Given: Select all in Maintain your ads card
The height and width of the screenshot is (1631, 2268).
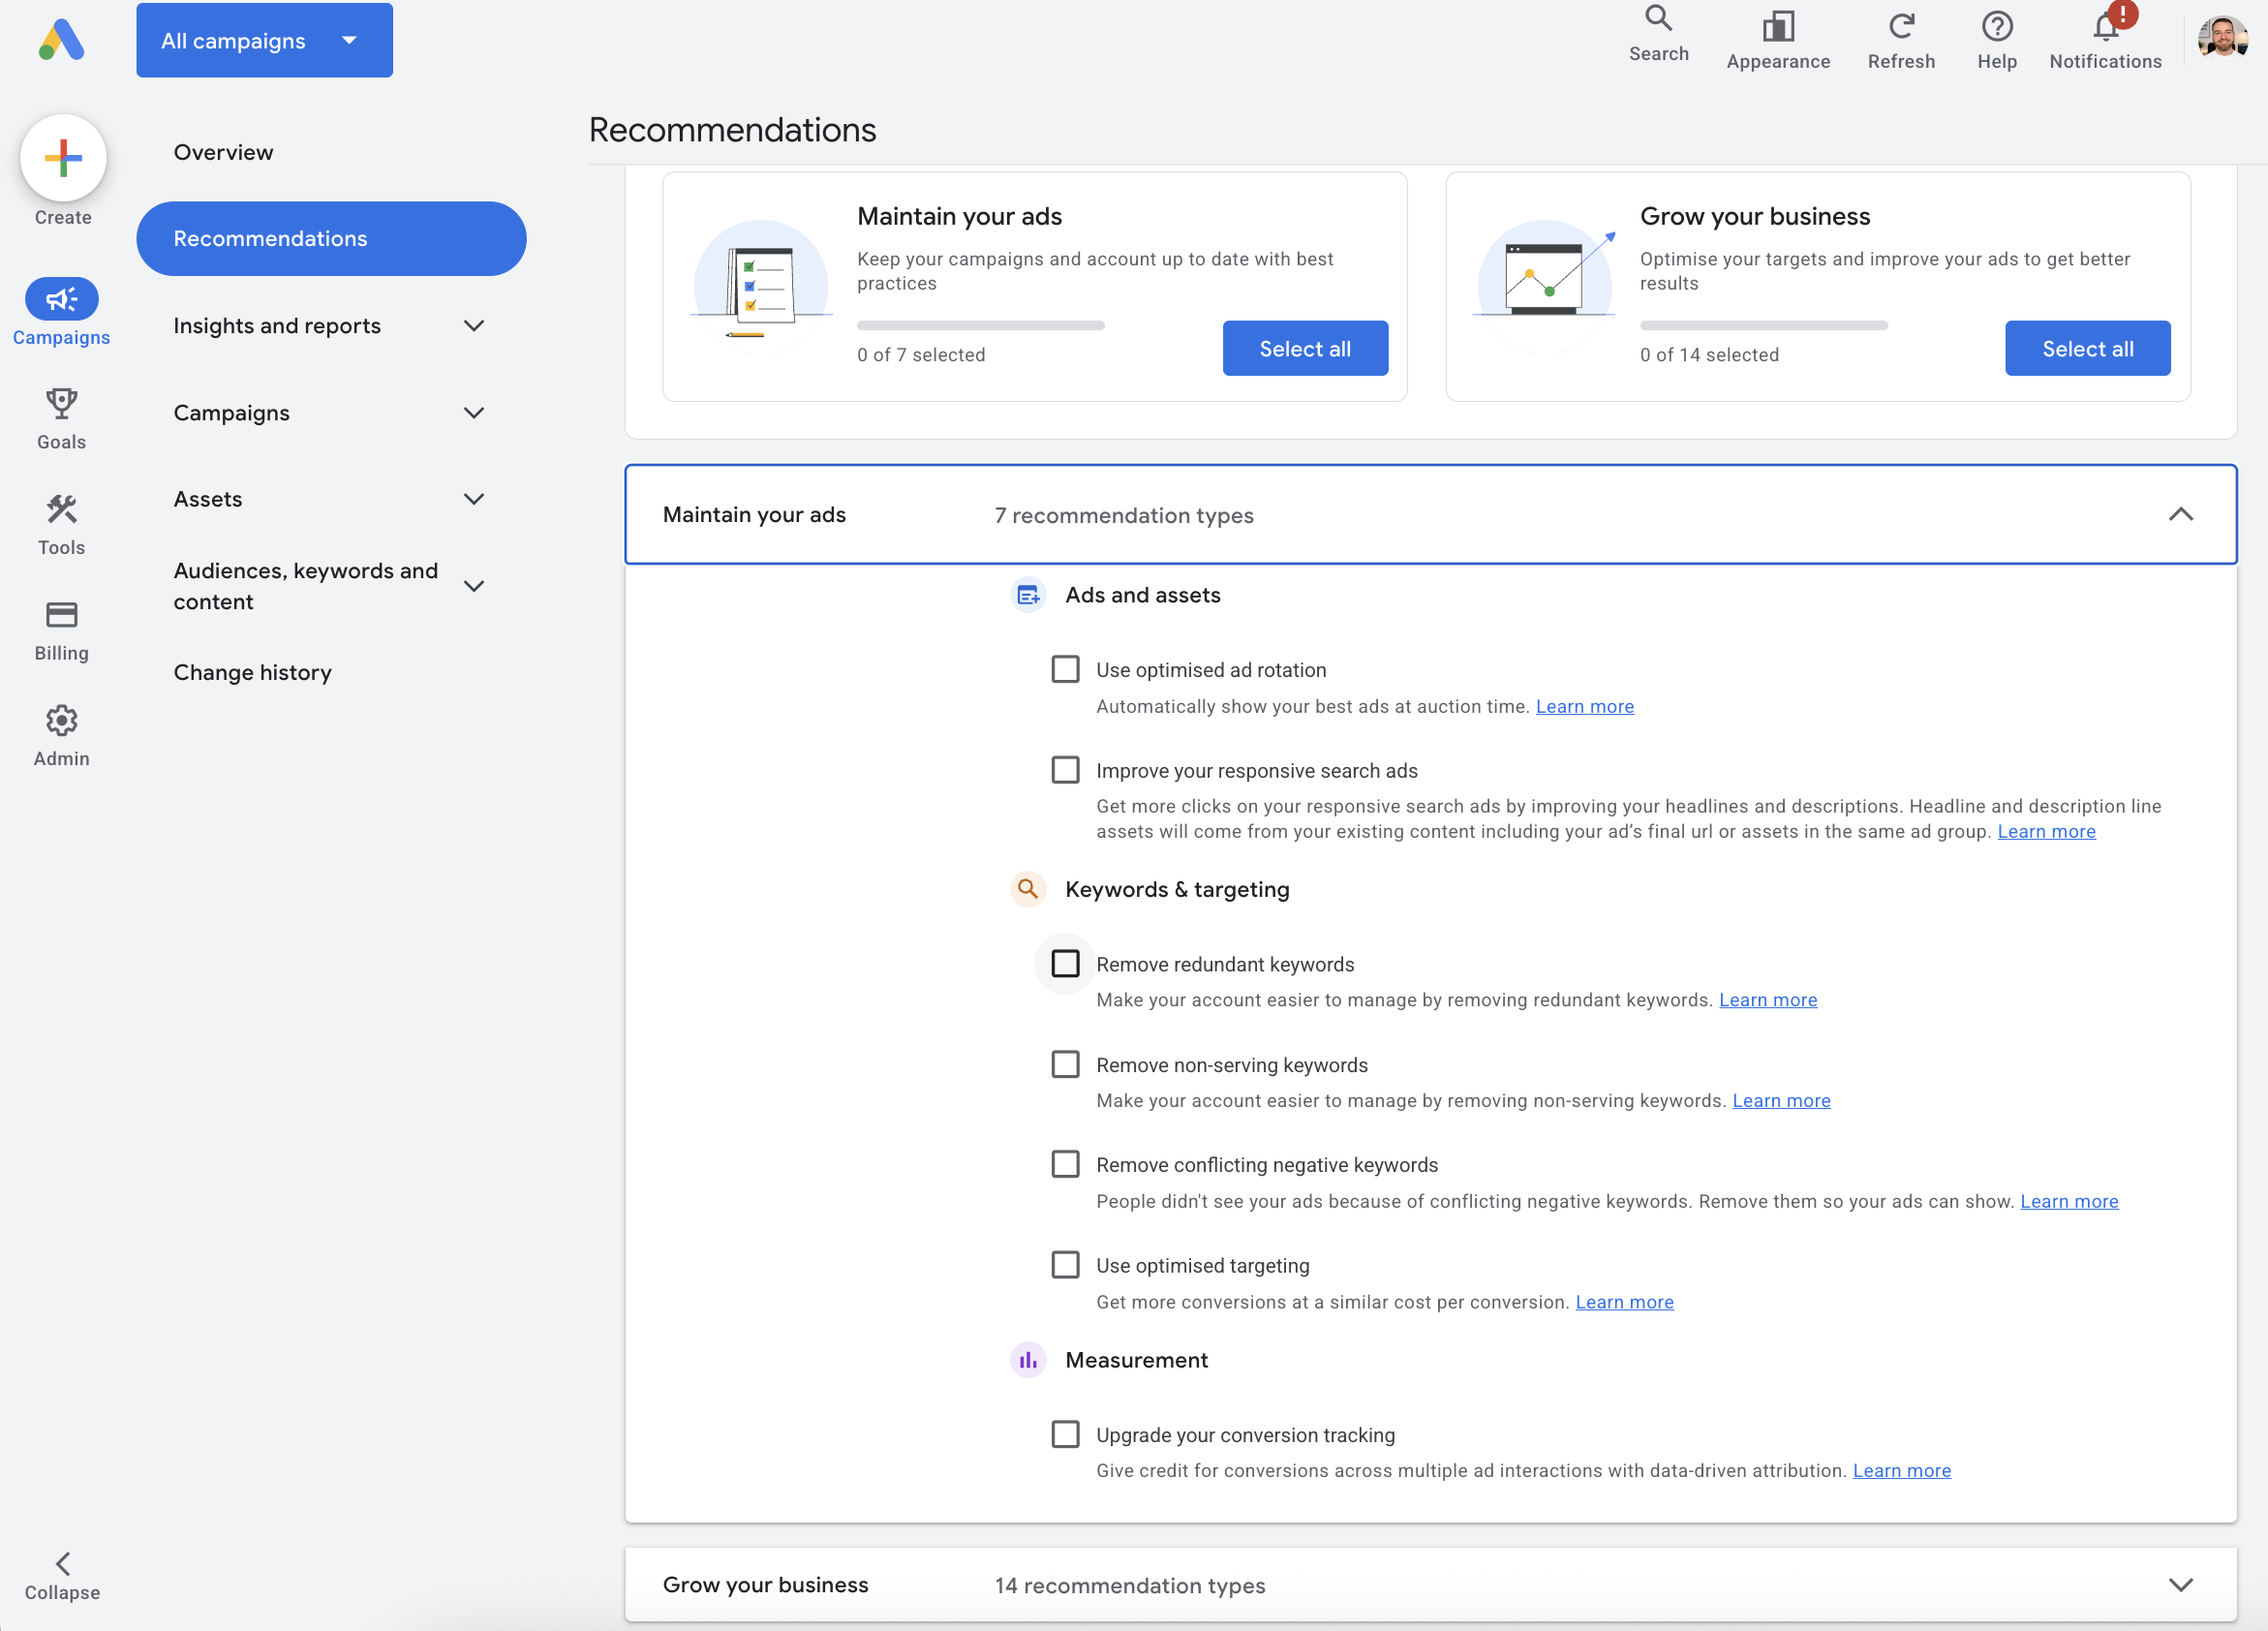Looking at the screenshot, I should pos(1305,348).
